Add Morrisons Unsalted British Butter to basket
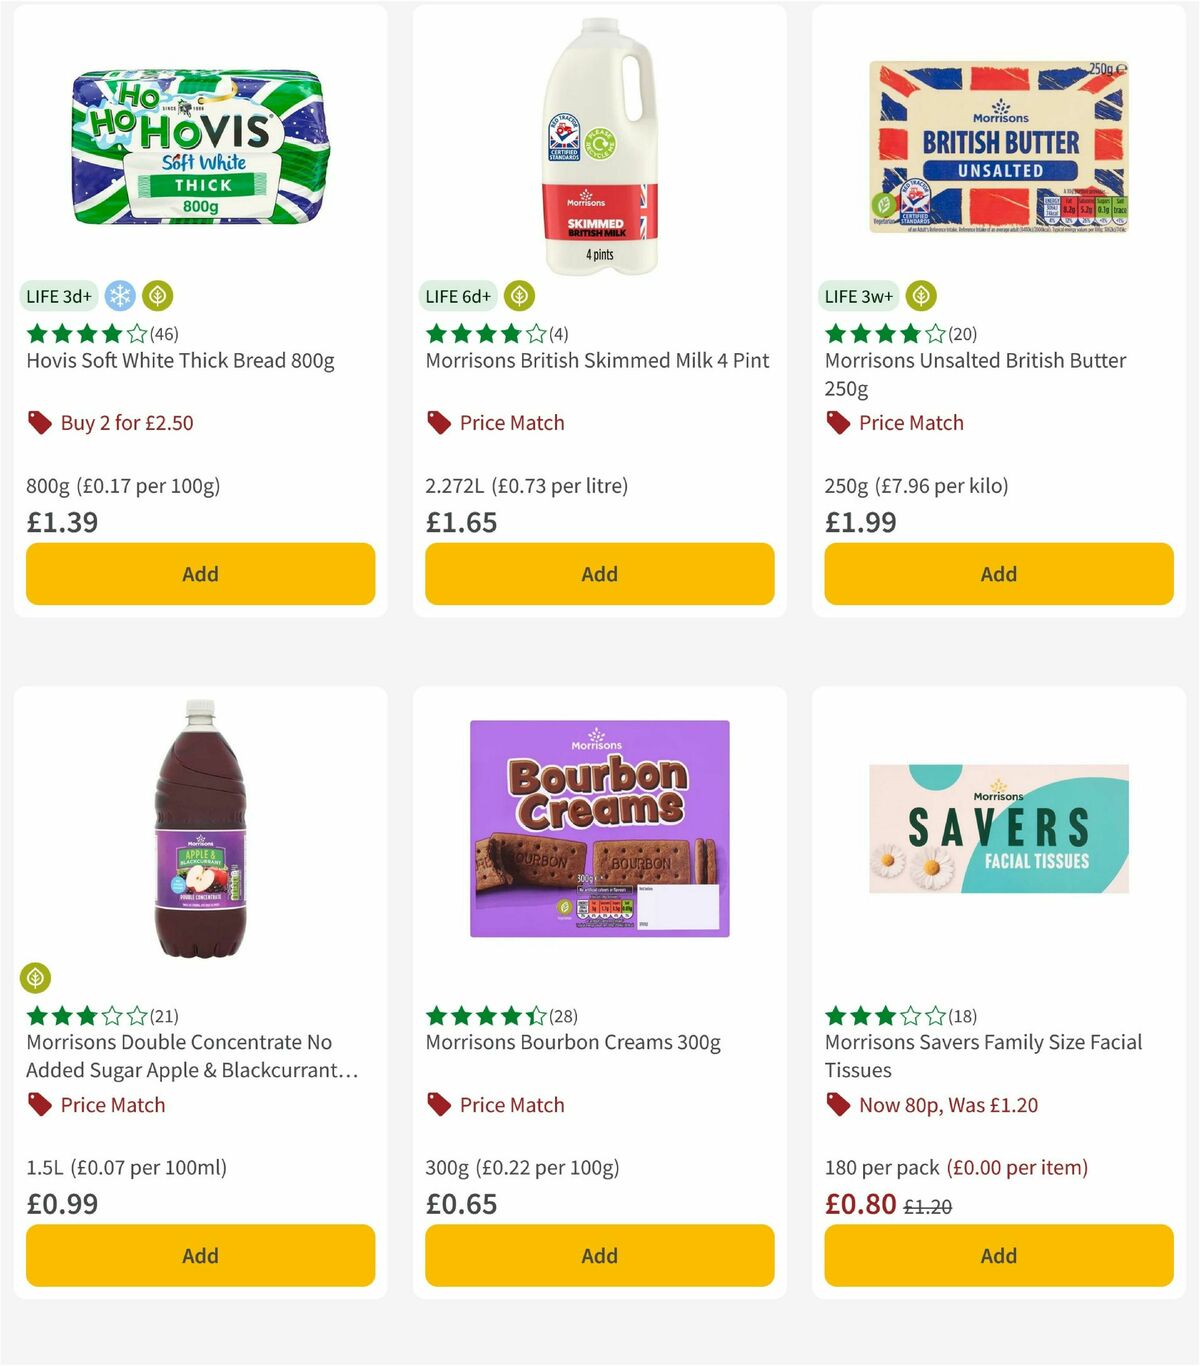Image resolution: width=1200 pixels, height=1366 pixels. pyautogui.click(x=998, y=574)
